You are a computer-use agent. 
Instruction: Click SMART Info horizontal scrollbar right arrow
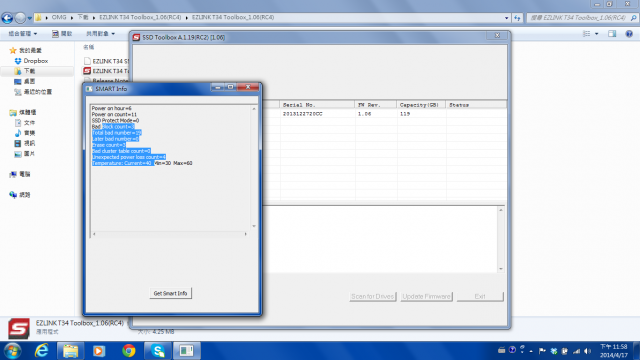(x=246, y=234)
